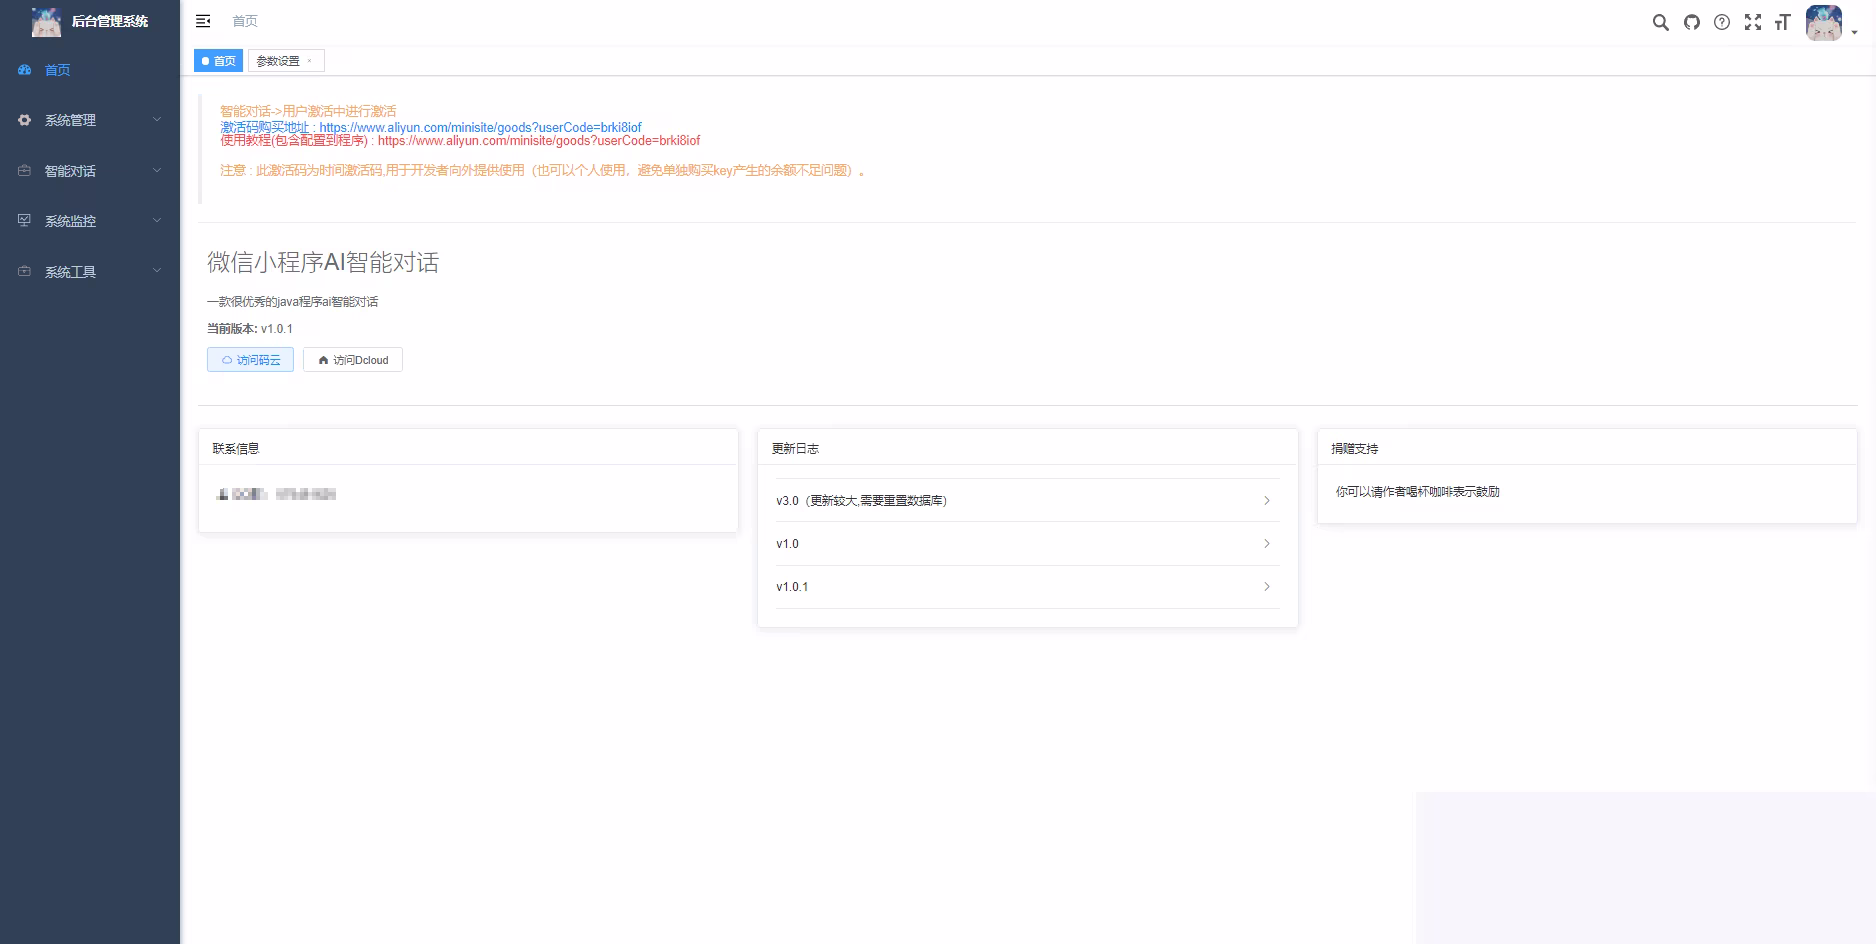1876x944 pixels.
Task: Expand the 系统工具 menu chevron
Action: 157,272
